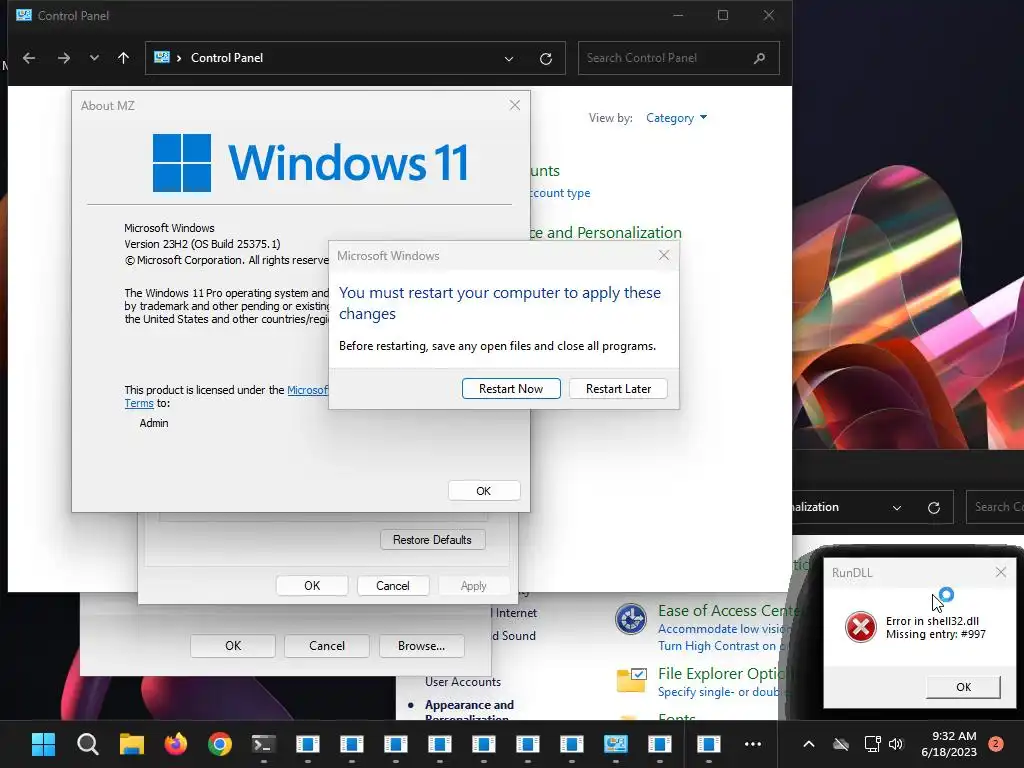The image size is (1024, 768).
Task: Click OK in the RunDLL error dialog
Action: pos(963,687)
